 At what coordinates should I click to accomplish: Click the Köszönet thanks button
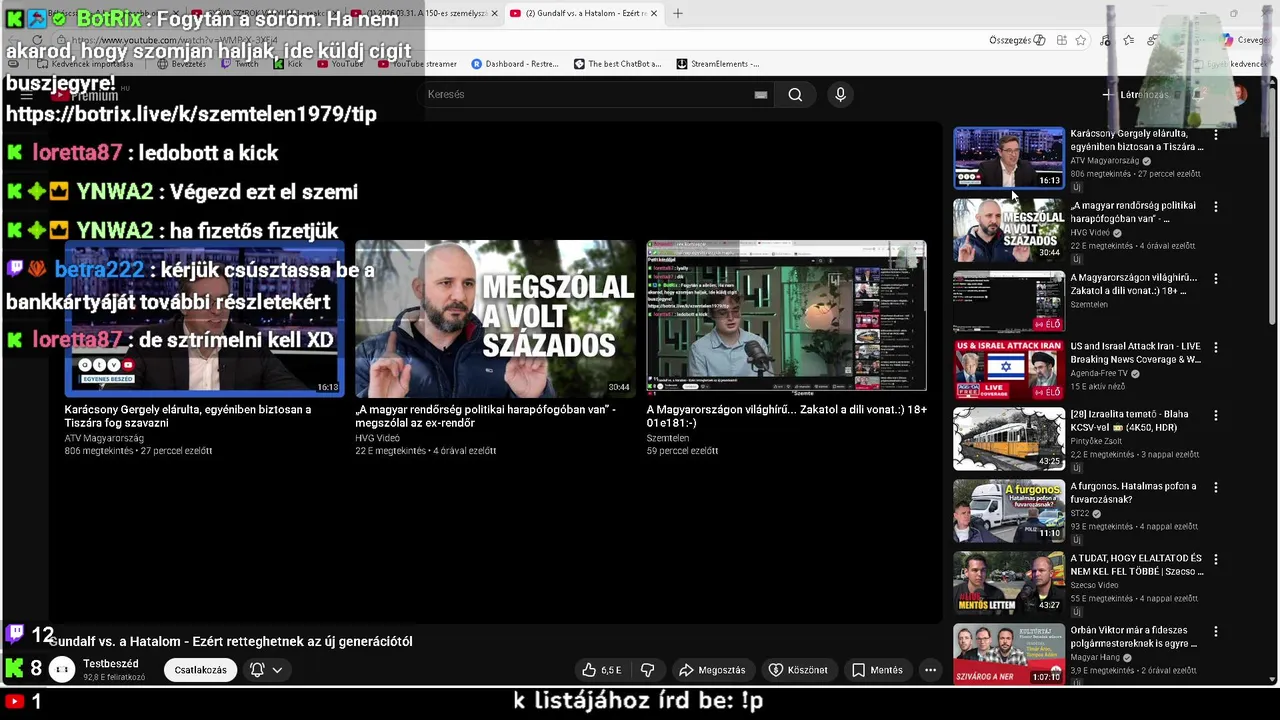[798, 670]
